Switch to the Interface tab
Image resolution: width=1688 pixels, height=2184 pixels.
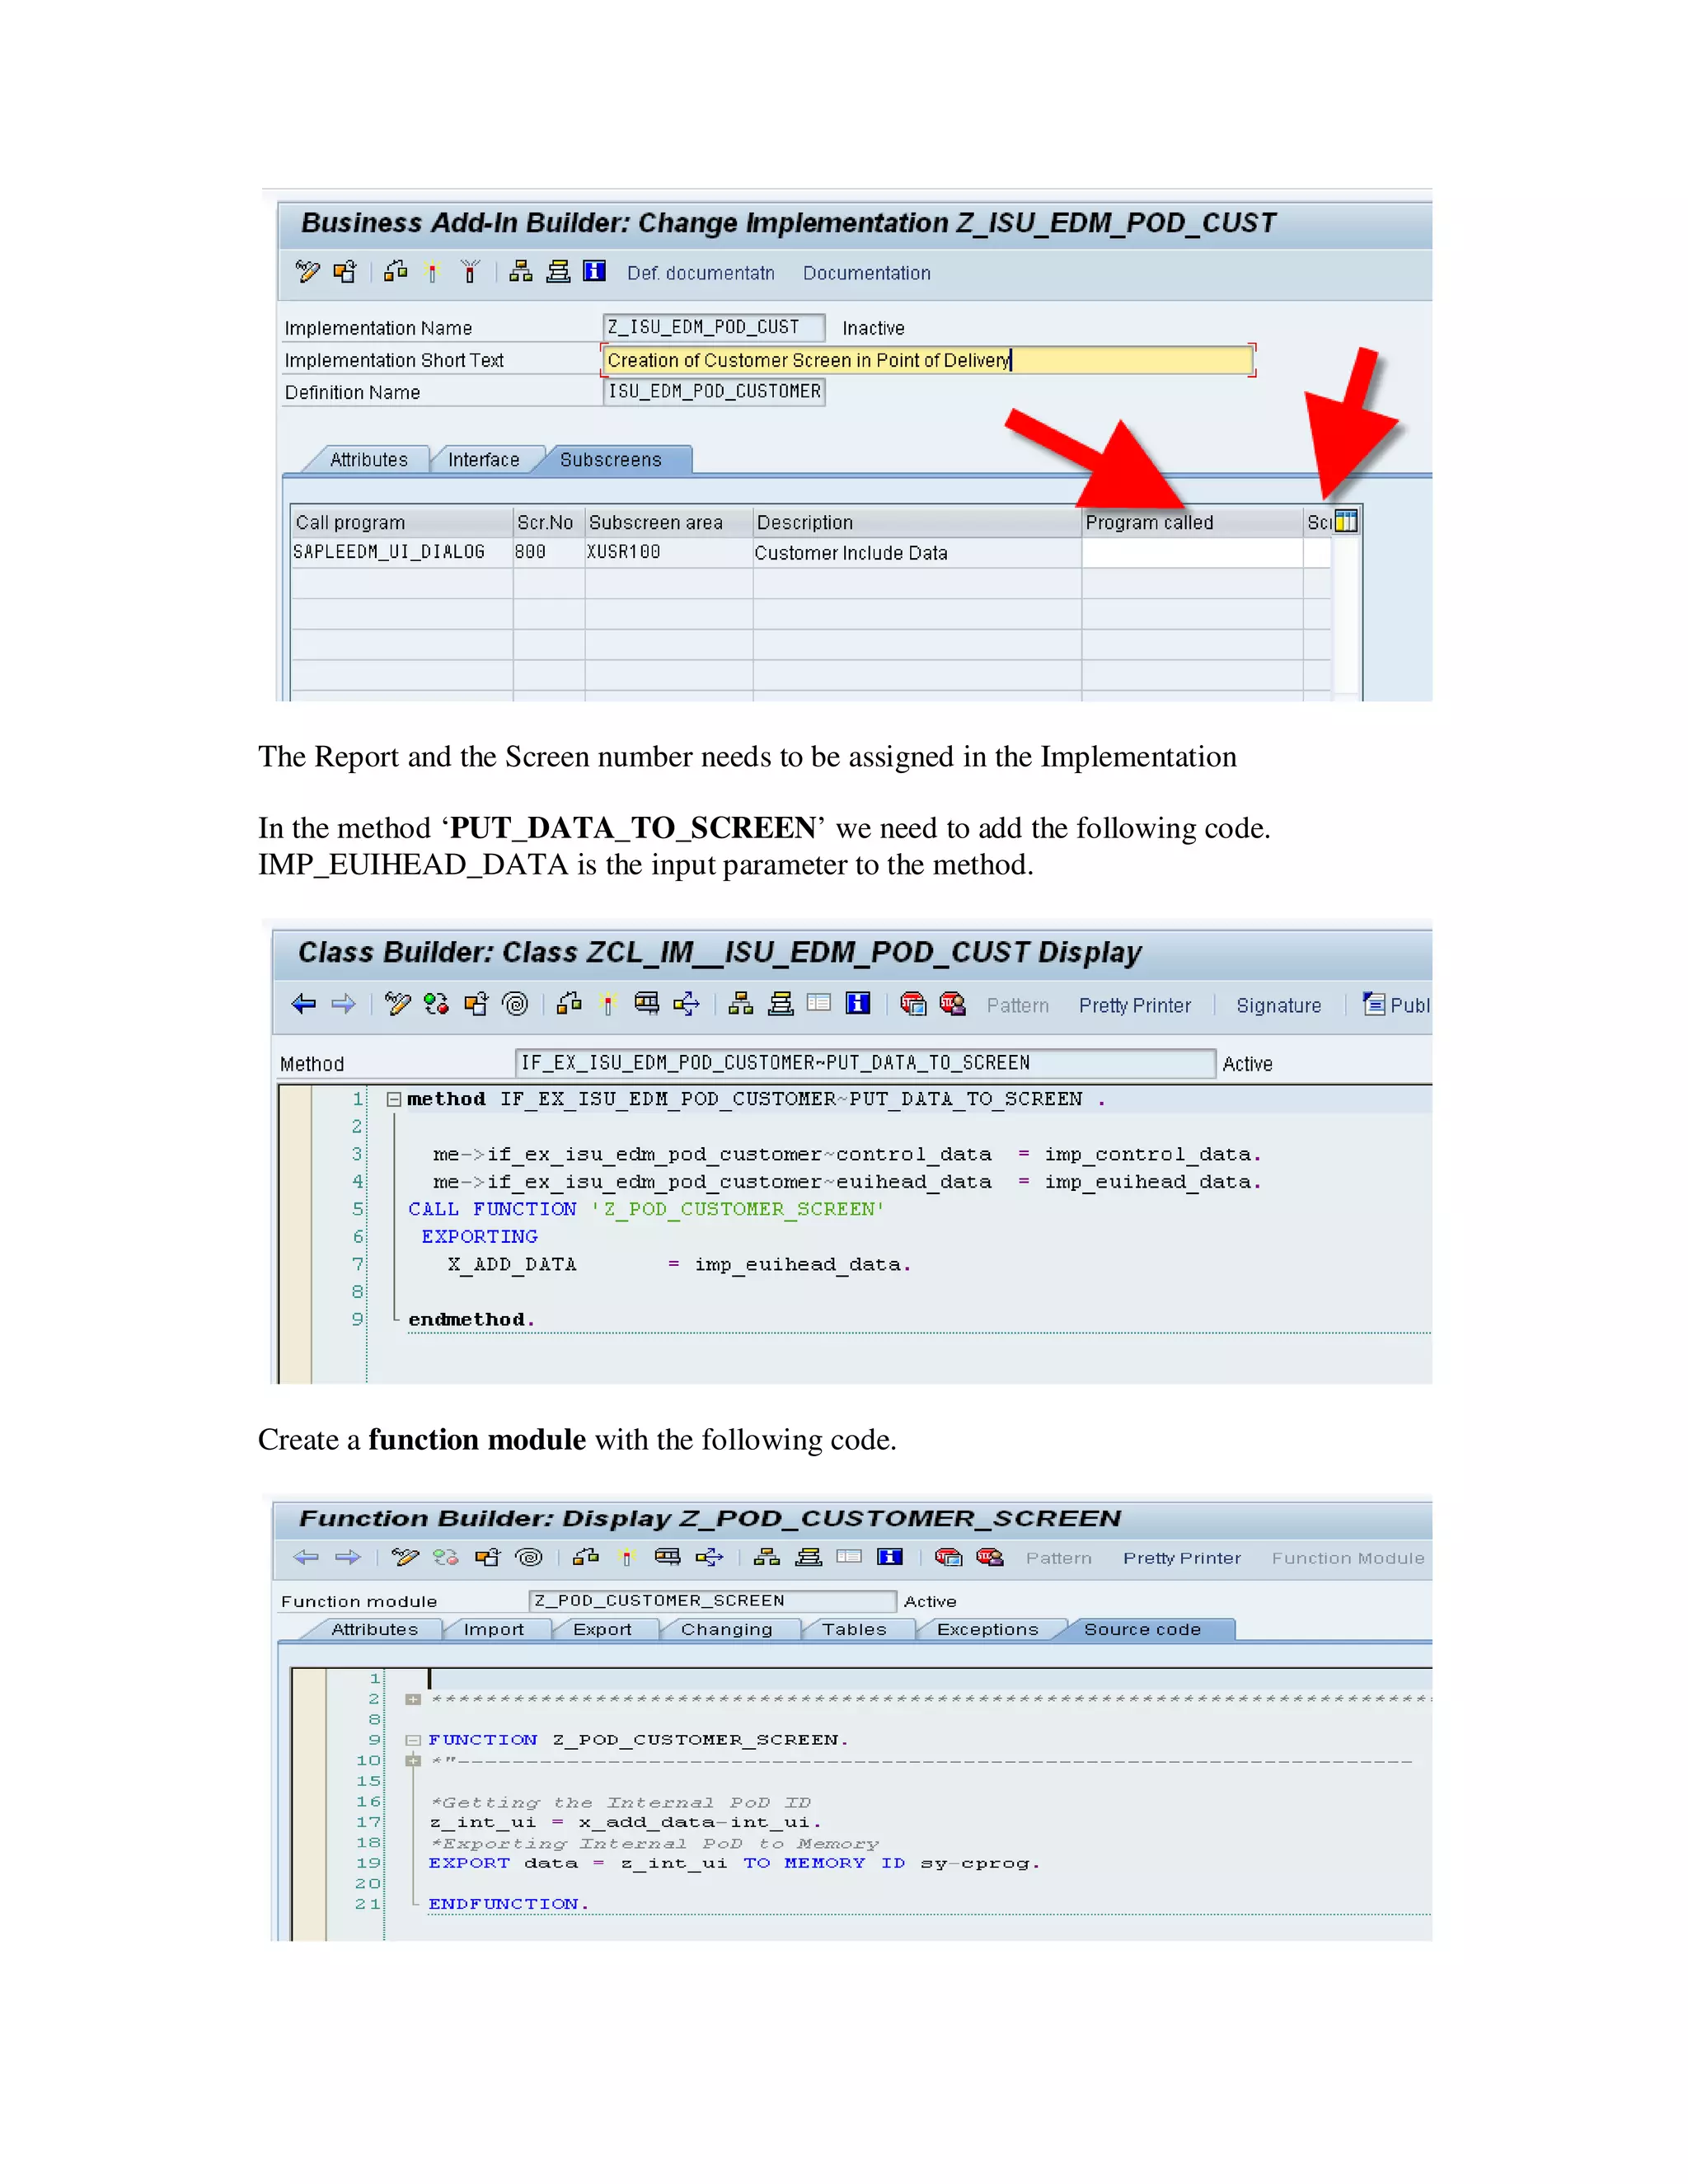click(483, 460)
